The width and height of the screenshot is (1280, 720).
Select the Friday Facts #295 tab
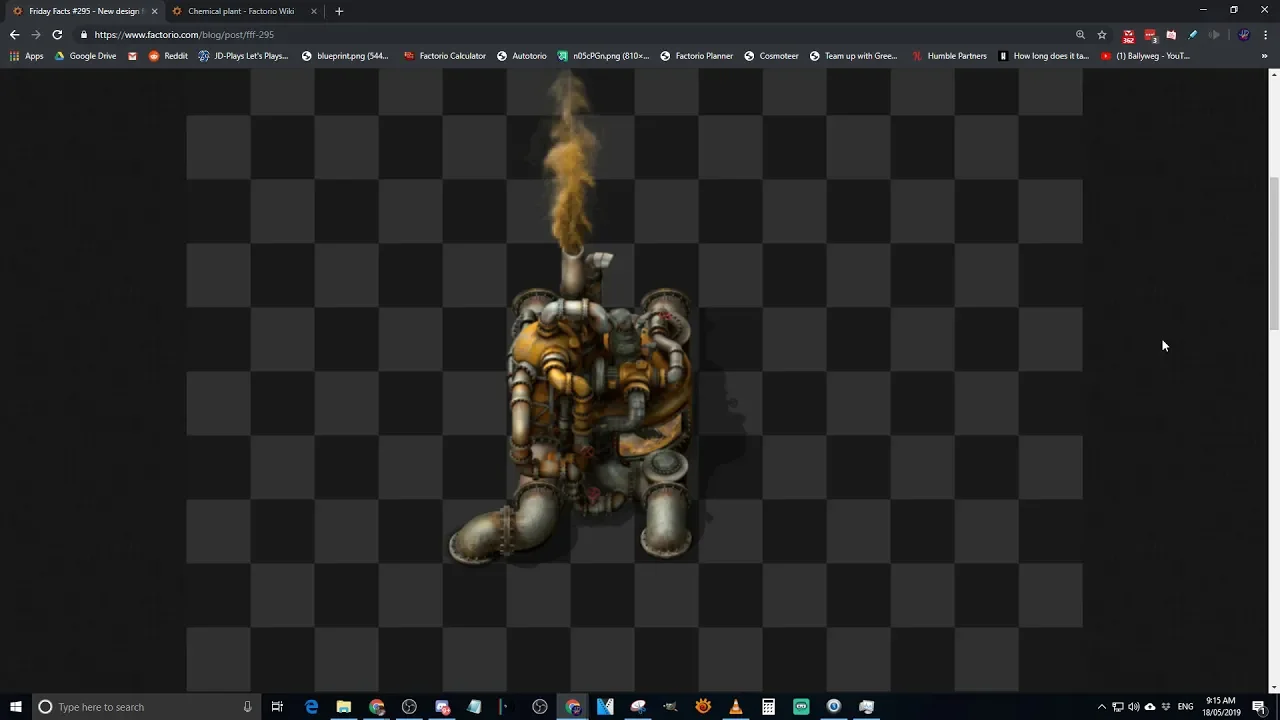point(83,11)
